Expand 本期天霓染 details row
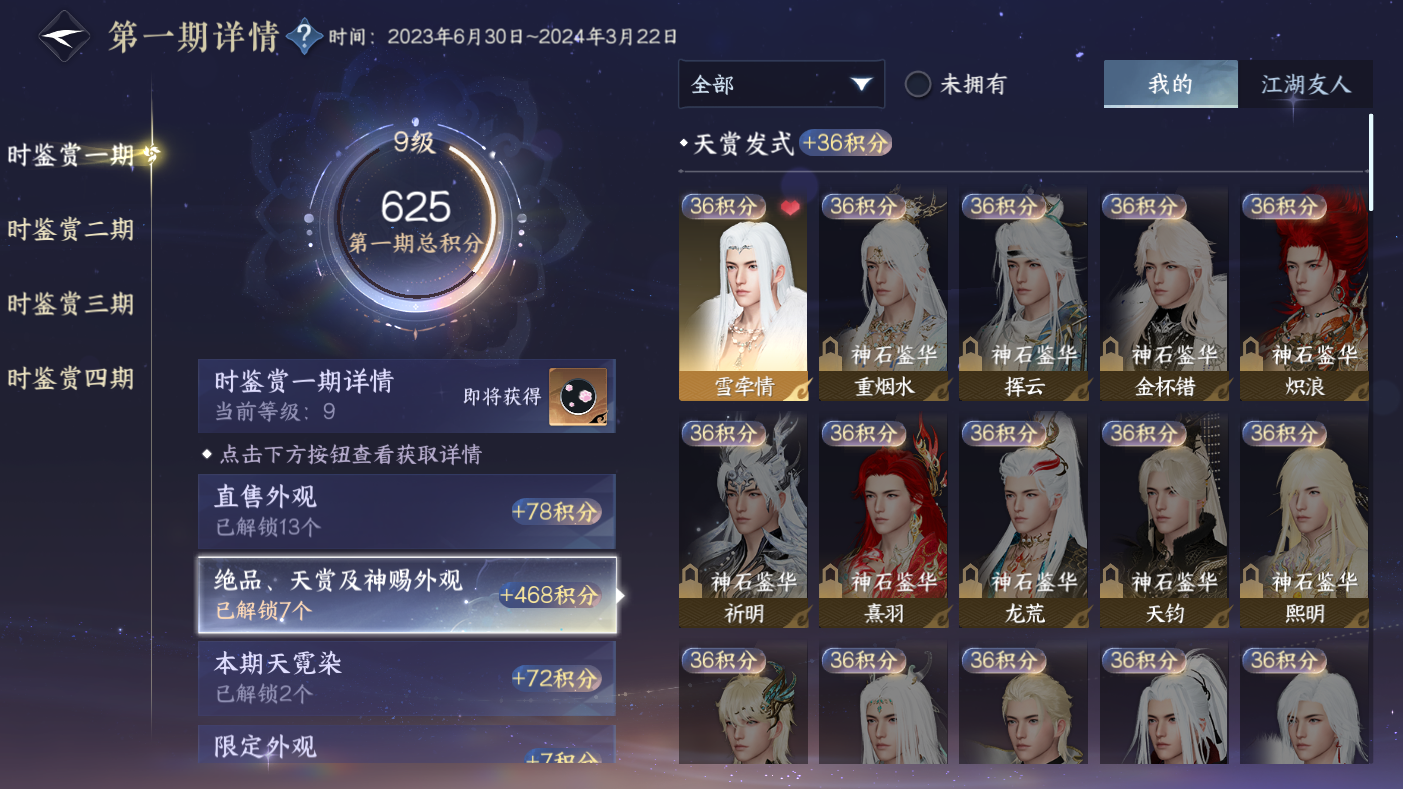This screenshot has height=789, width=1403. [407, 678]
